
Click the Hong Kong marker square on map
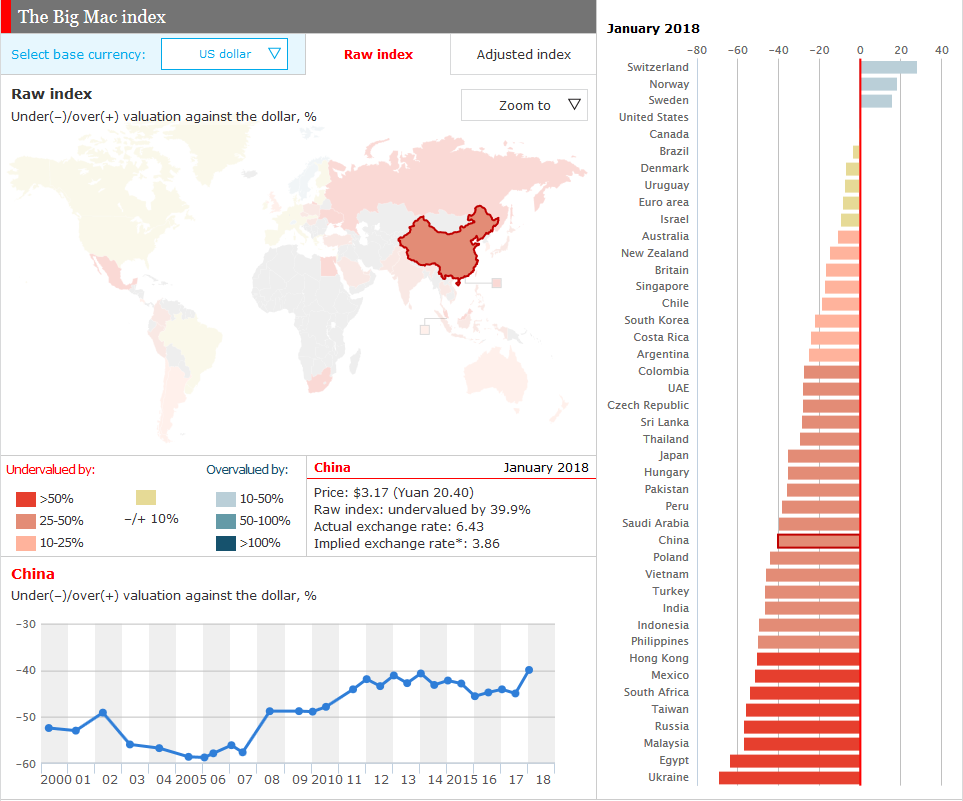[x=497, y=283]
